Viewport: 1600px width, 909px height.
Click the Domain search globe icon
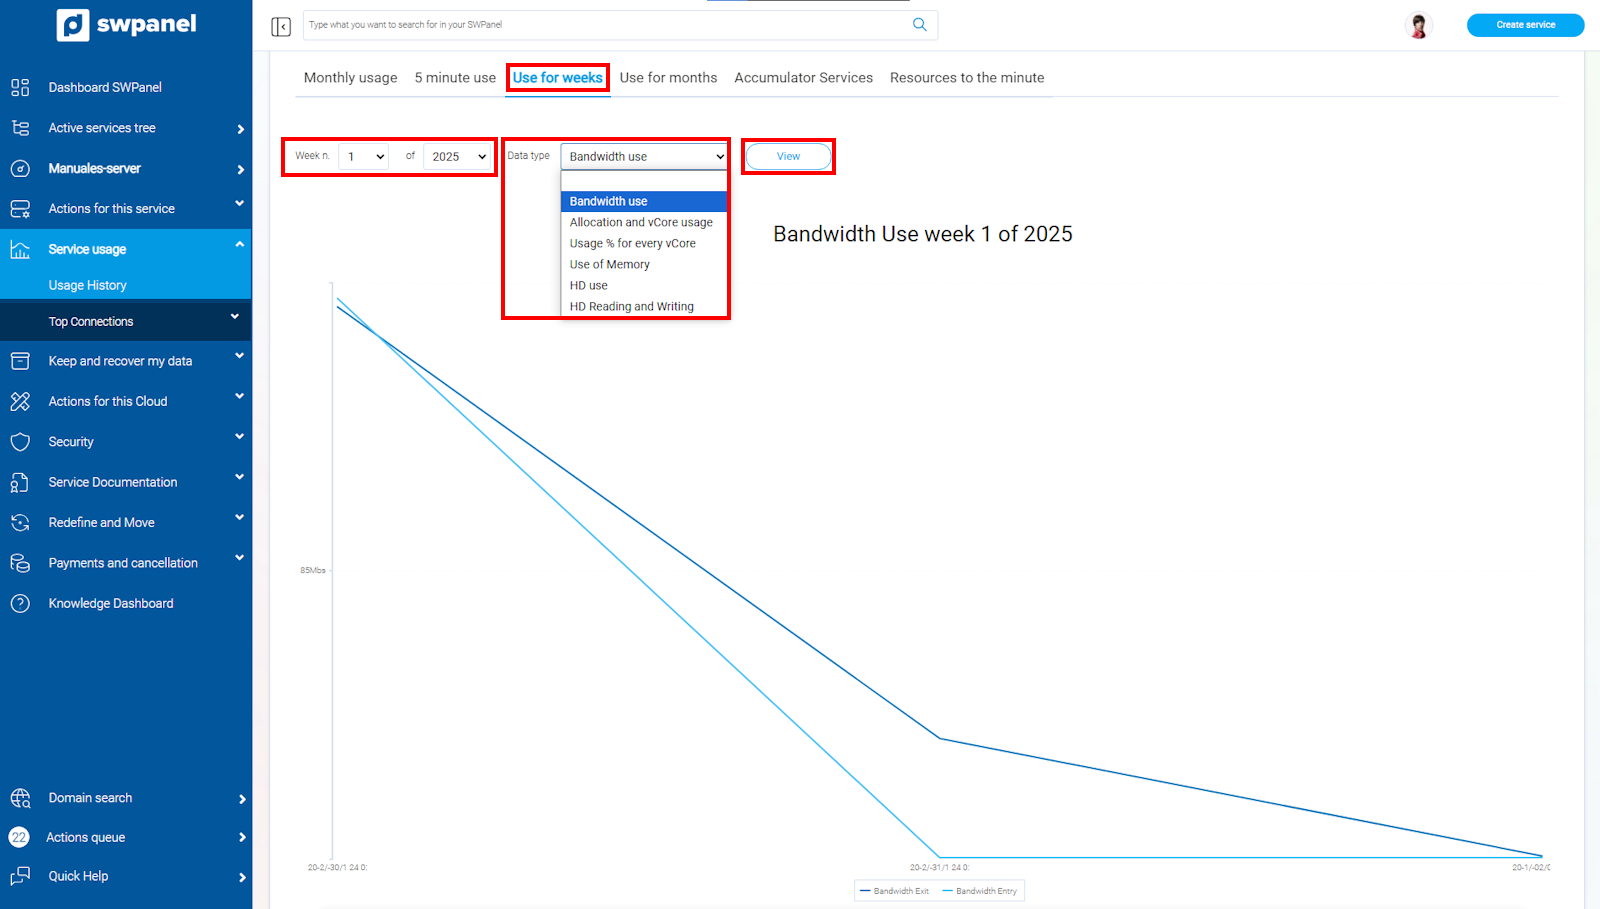20,798
